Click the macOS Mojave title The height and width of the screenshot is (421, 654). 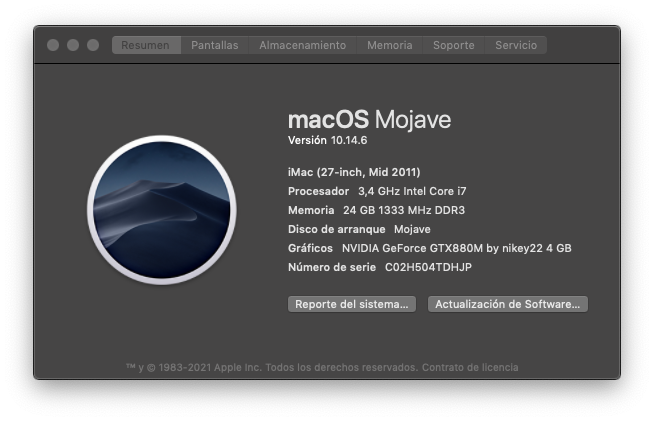click(x=370, y=119)
